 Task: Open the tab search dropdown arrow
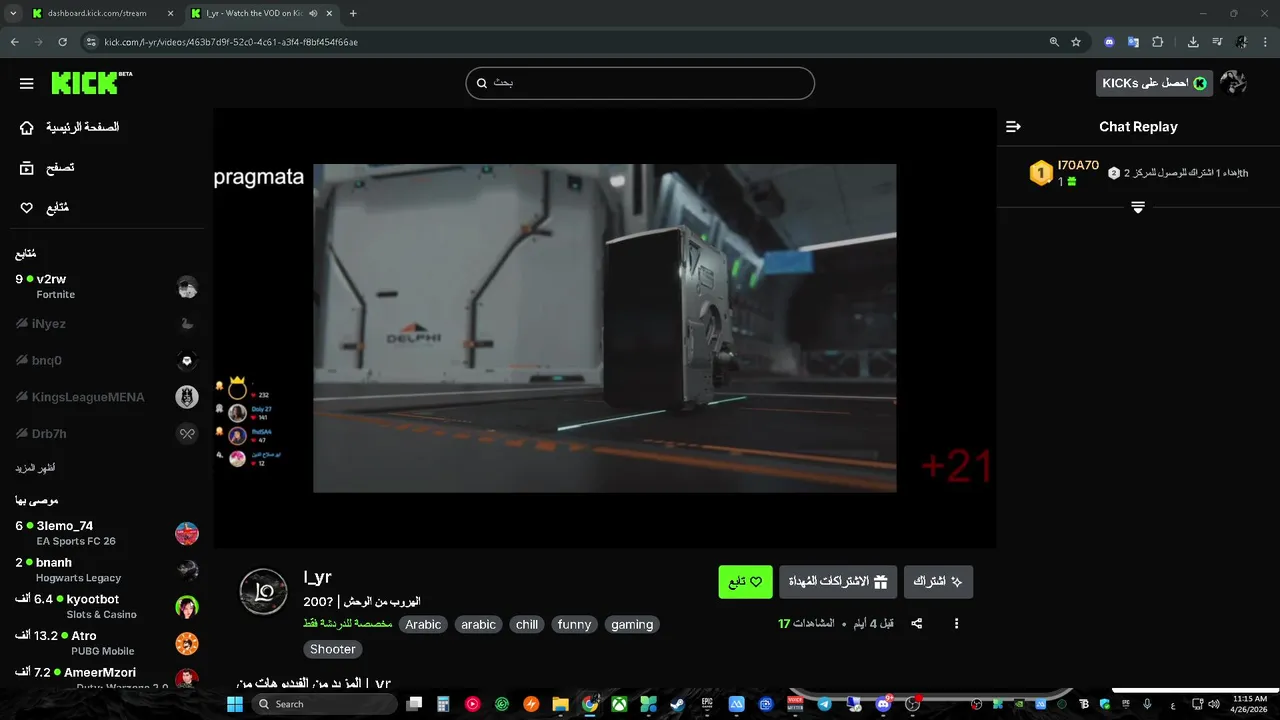(x=12, y=13)
